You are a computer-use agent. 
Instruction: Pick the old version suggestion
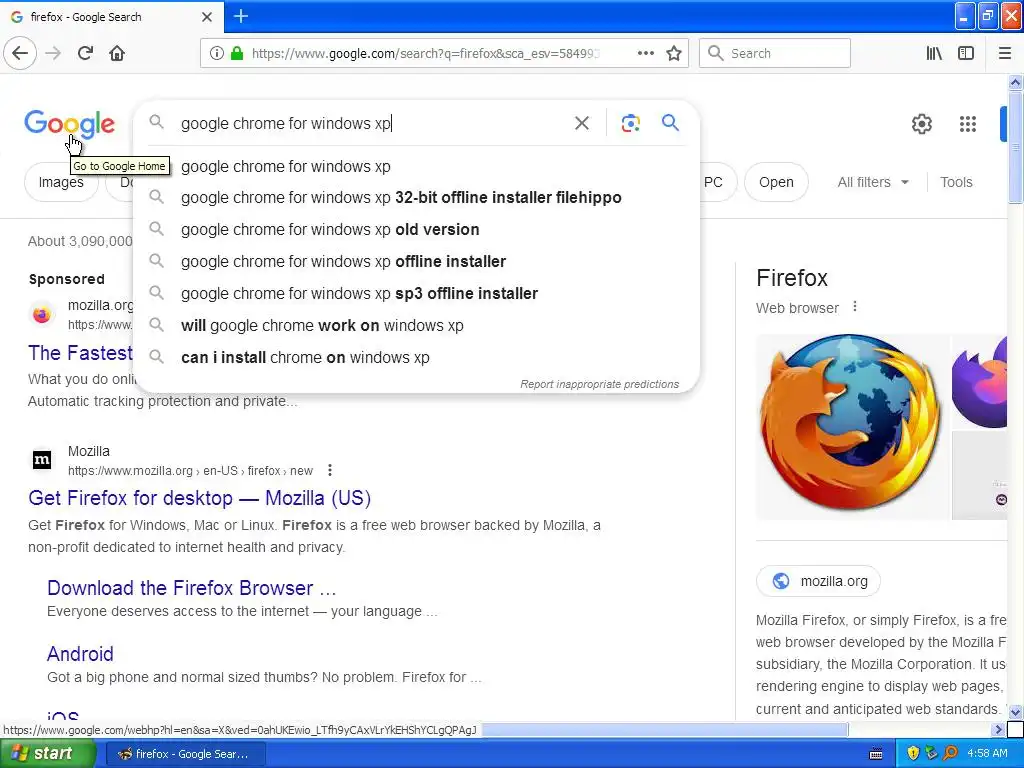[416, 229]
